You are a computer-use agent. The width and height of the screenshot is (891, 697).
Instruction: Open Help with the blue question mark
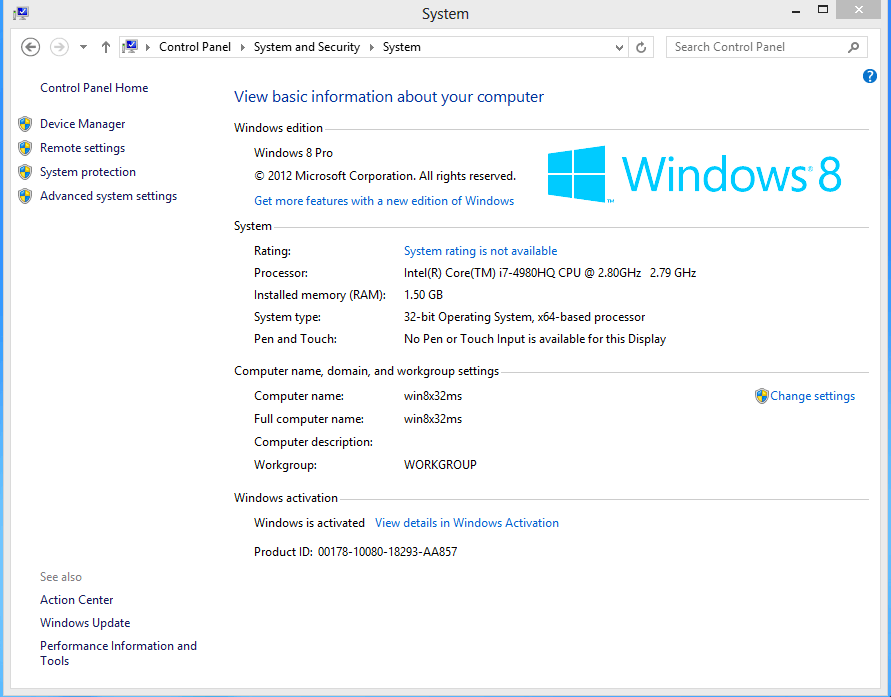[869, 76]
